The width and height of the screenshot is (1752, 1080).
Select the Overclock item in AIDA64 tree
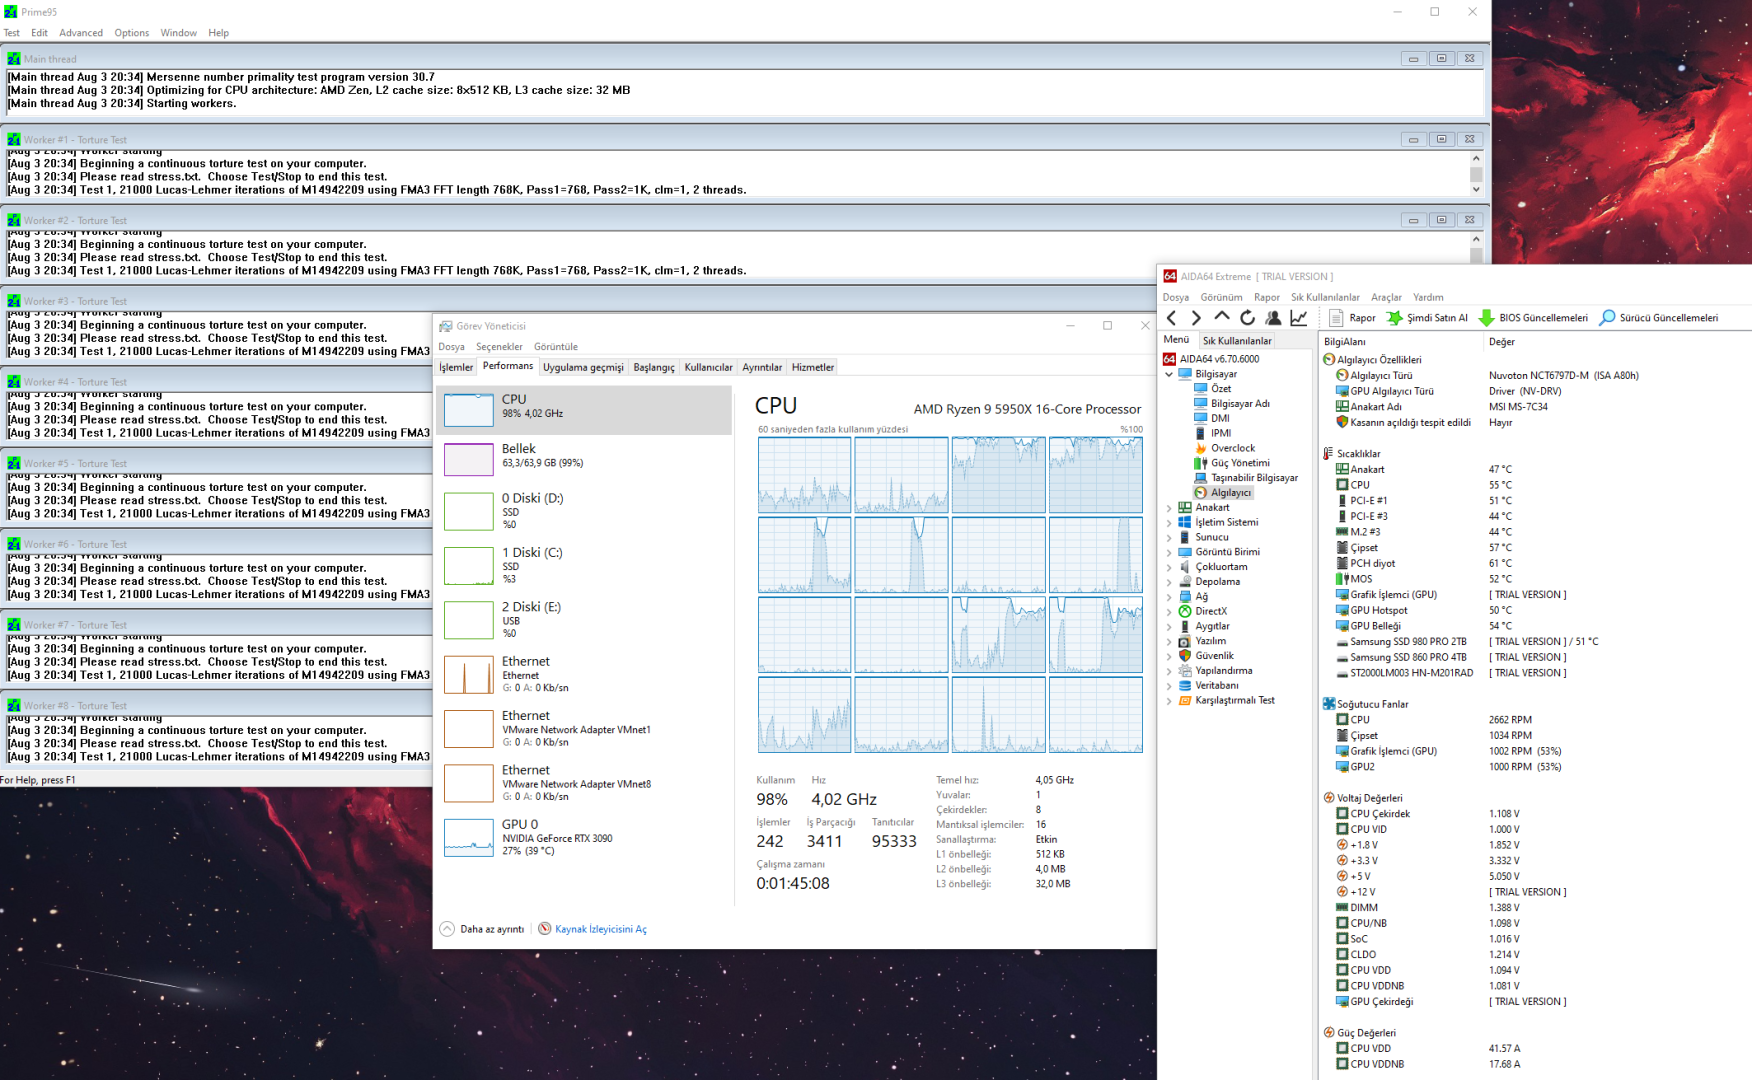point(1232,448)
